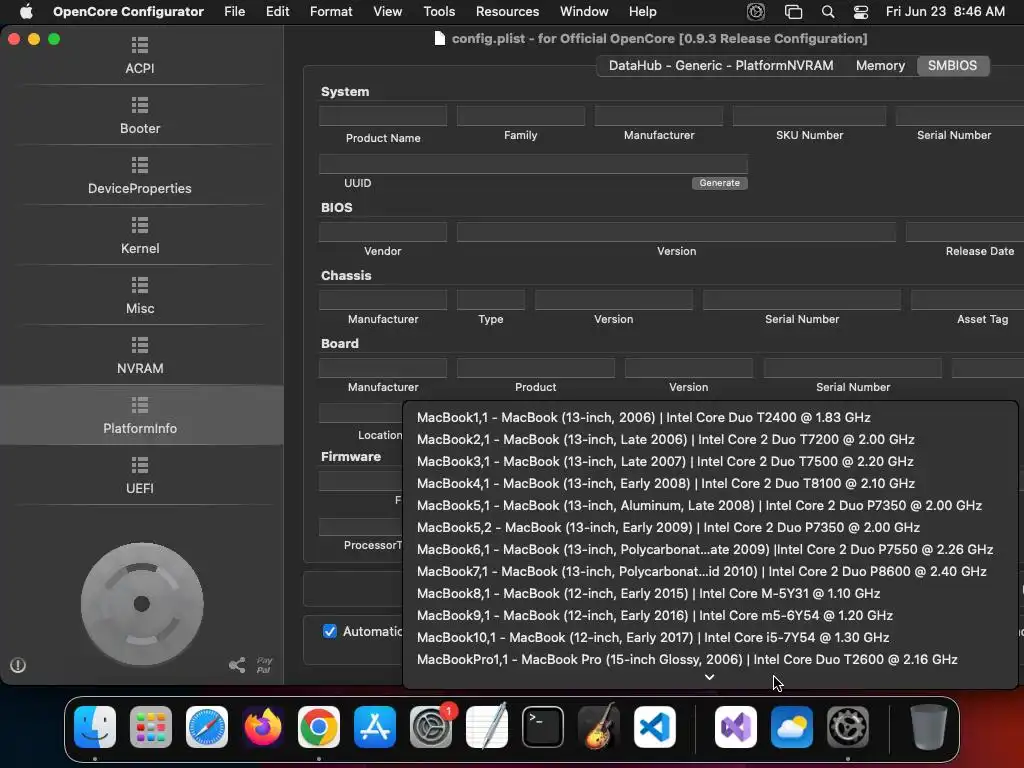Viewport: 1024px width, 768px height.
Task: Open the Window menu
Action: 584,12
